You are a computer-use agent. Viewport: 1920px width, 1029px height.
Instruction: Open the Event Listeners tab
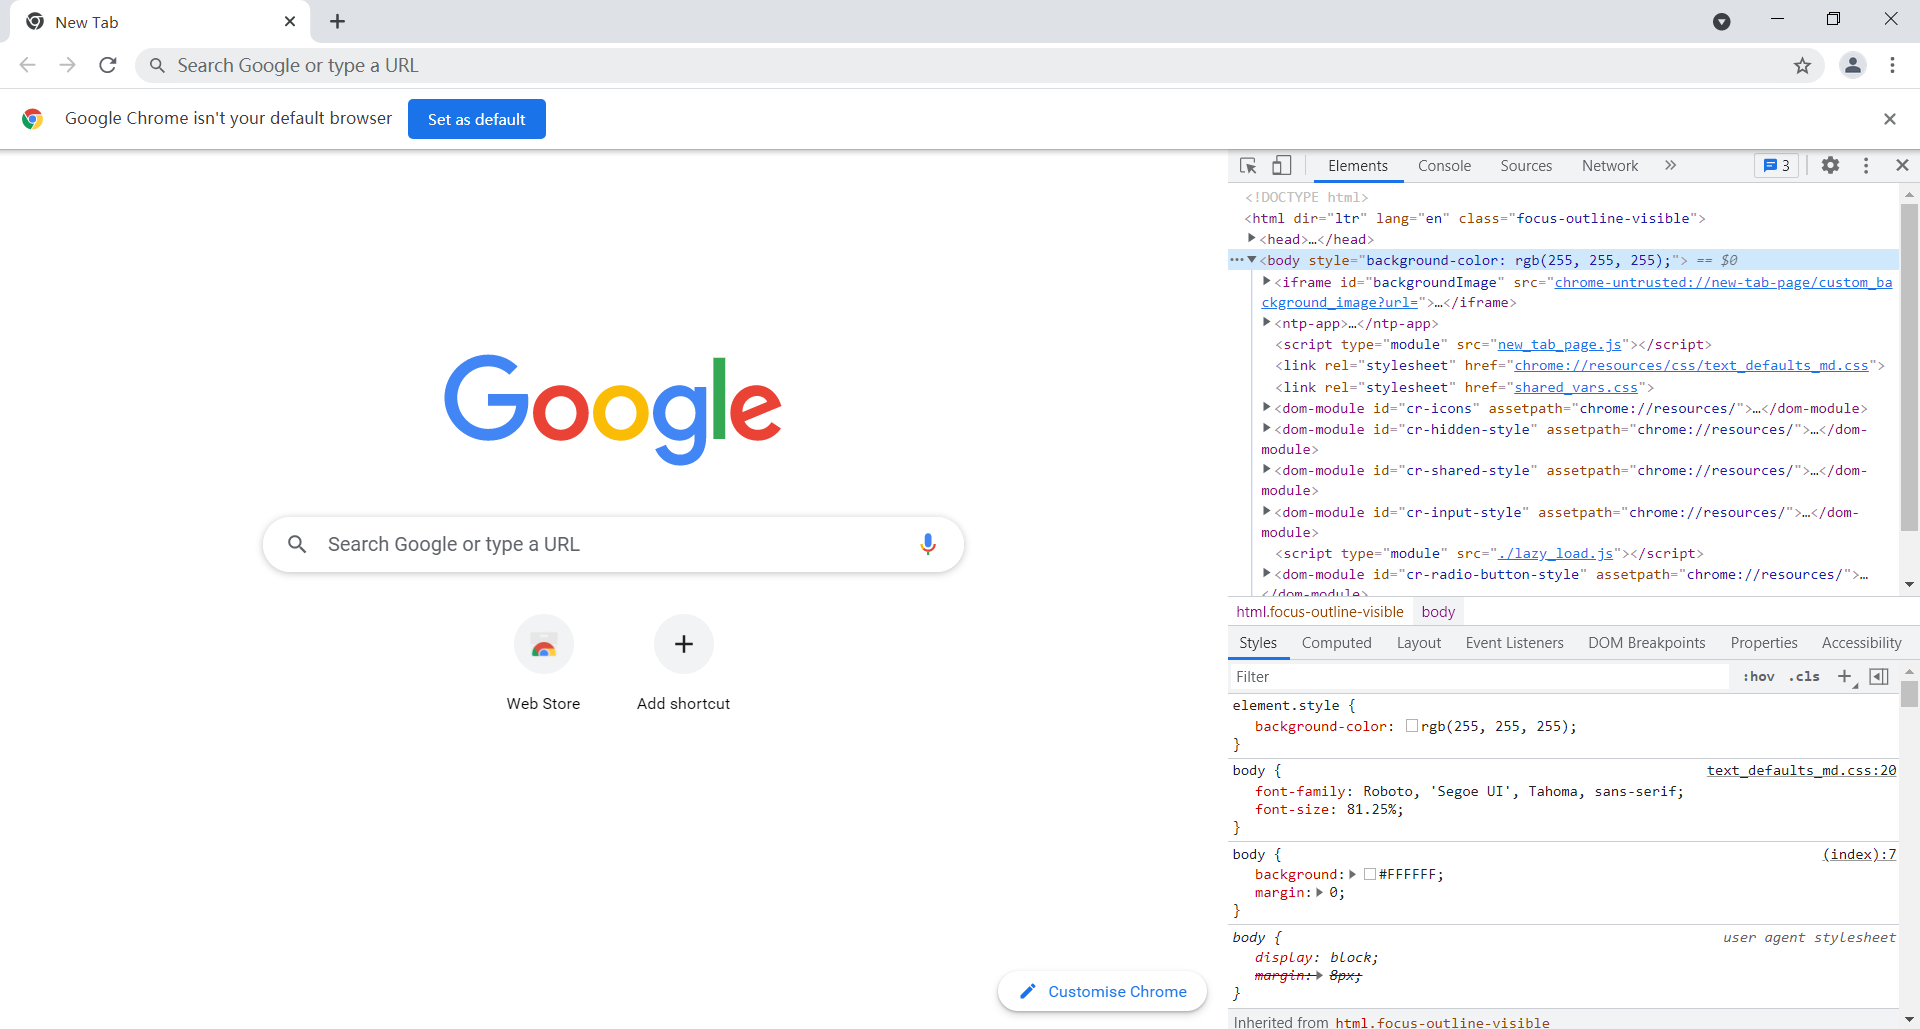click(x=1514, y=643)
